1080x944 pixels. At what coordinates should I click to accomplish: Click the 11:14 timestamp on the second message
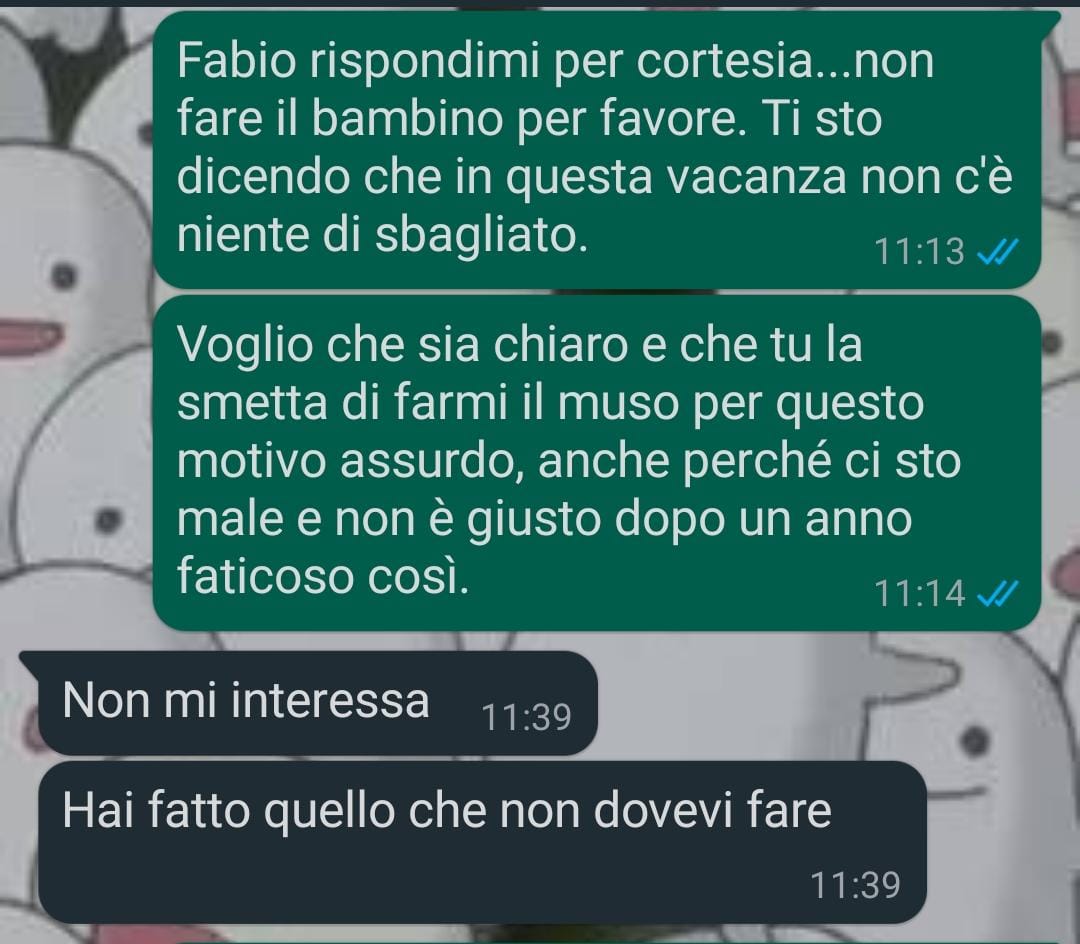[x=919, y=593]
